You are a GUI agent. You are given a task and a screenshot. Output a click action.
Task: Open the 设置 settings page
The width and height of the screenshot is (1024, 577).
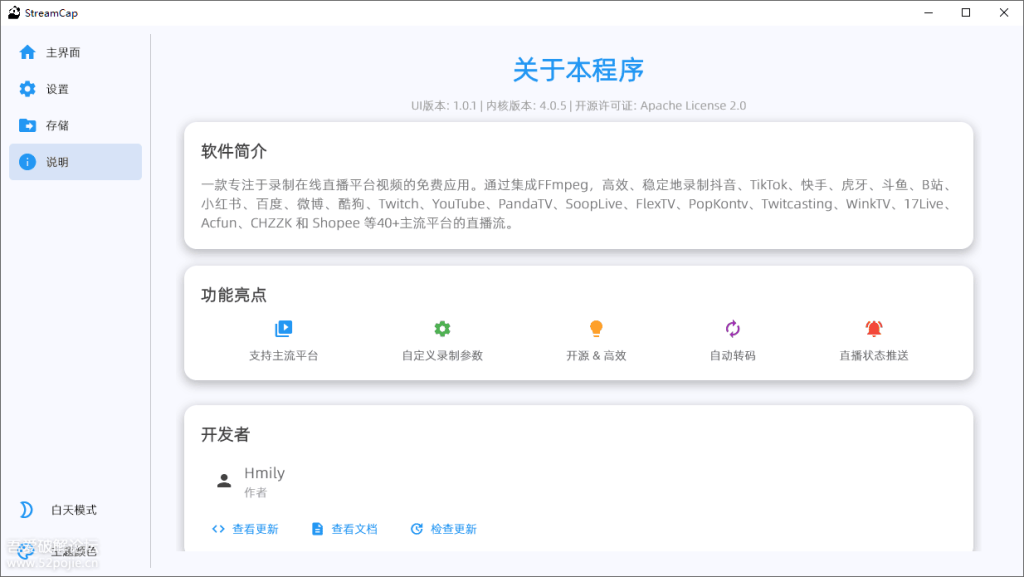pyautogui.click(x=75, y=89)
